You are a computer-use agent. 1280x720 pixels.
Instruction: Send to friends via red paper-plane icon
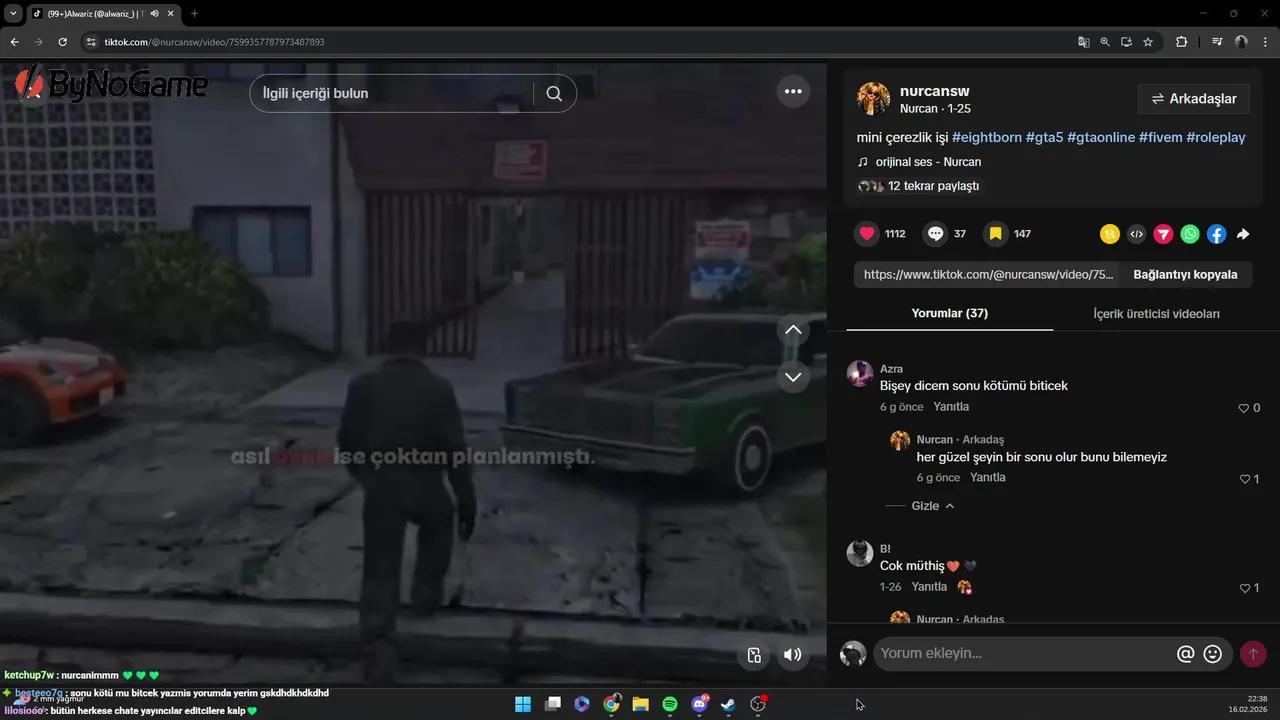click(1163, 234)
